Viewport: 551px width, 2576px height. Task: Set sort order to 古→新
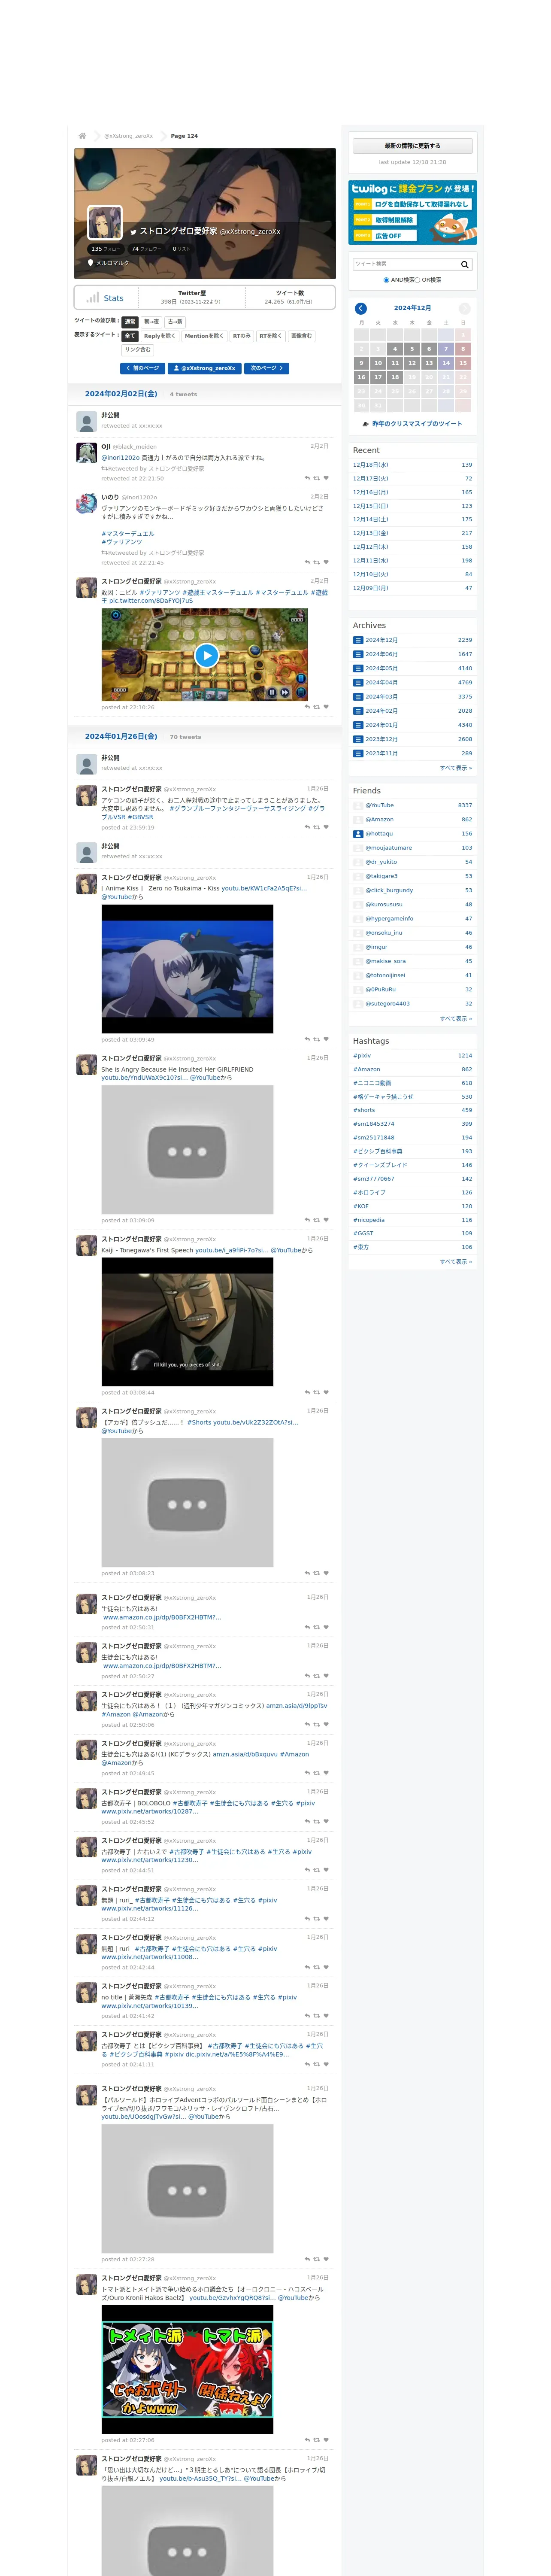coord(175,322)
